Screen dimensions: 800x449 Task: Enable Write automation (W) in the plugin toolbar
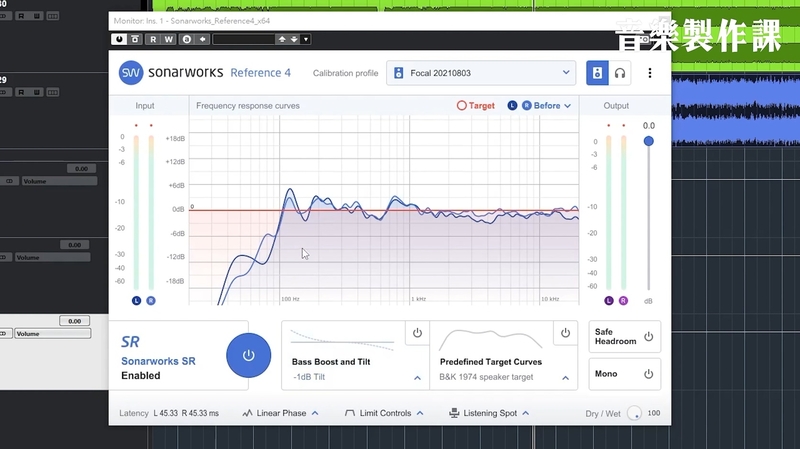pyautogui.click(x=168, y=39)
